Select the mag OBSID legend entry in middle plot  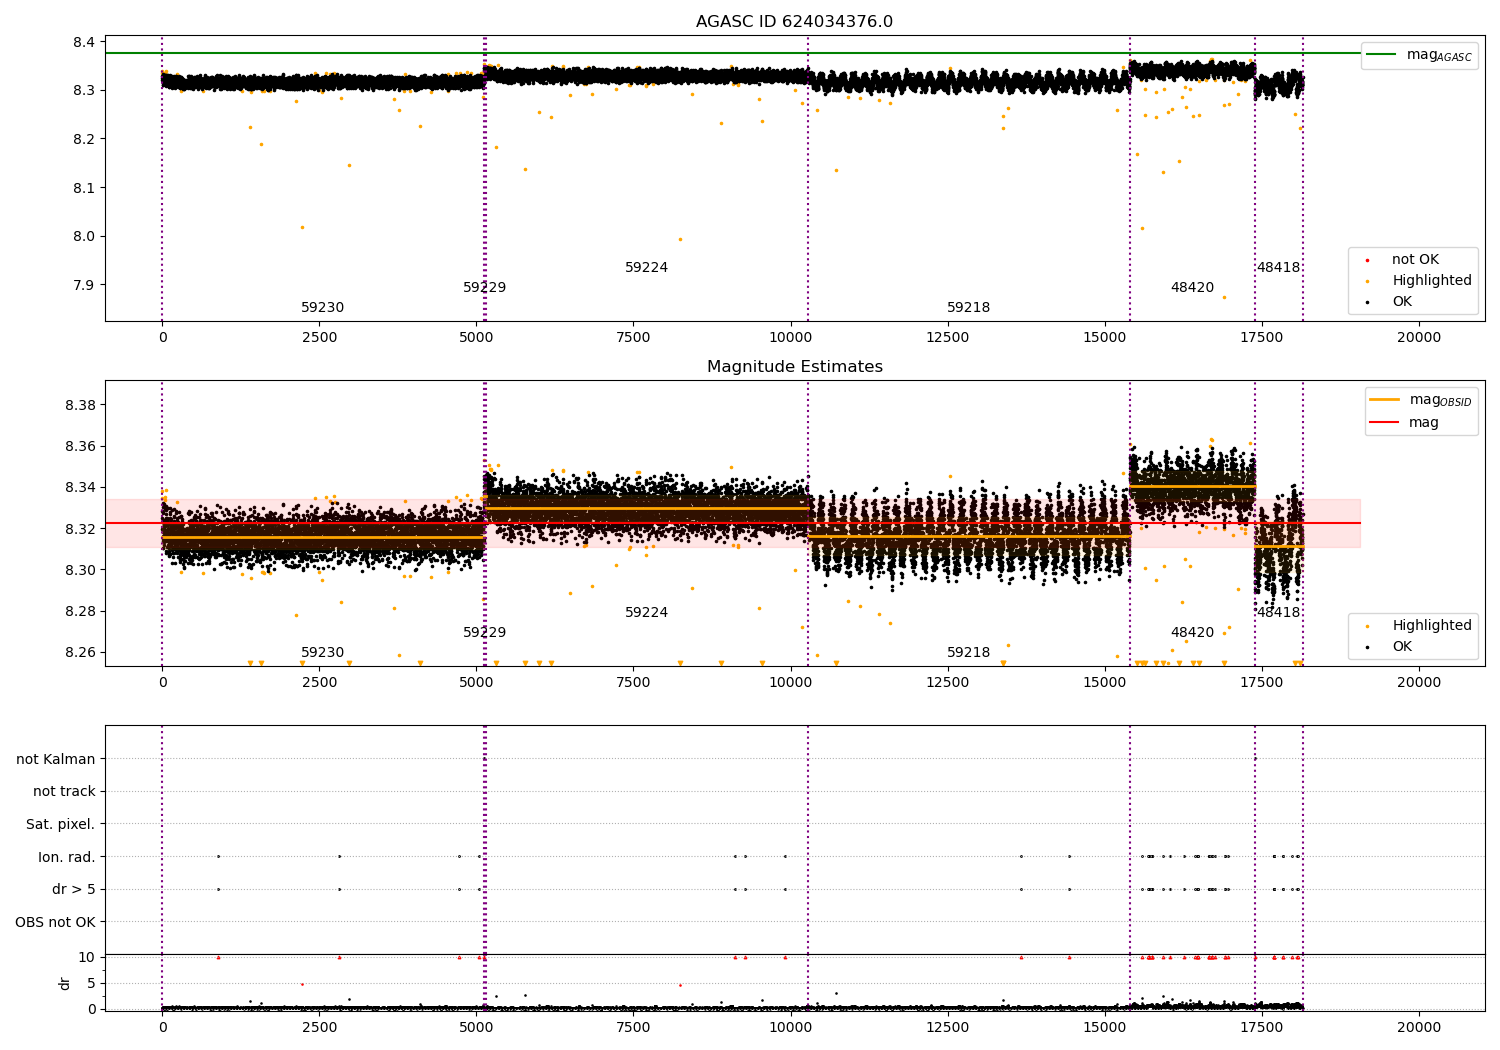tap(1420, 400)
